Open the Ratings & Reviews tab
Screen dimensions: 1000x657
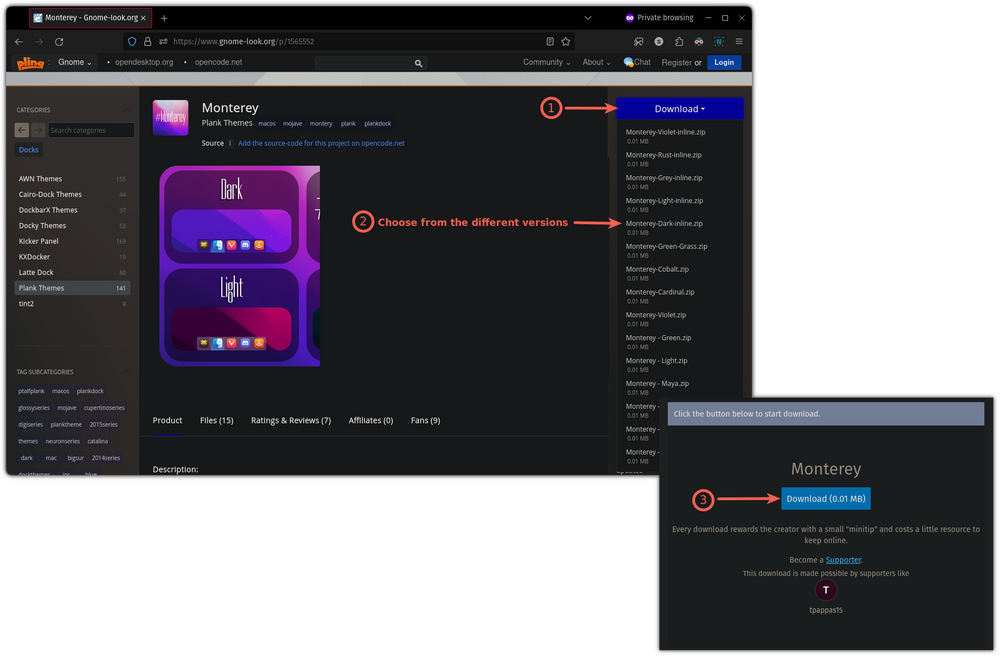[291, 420]
